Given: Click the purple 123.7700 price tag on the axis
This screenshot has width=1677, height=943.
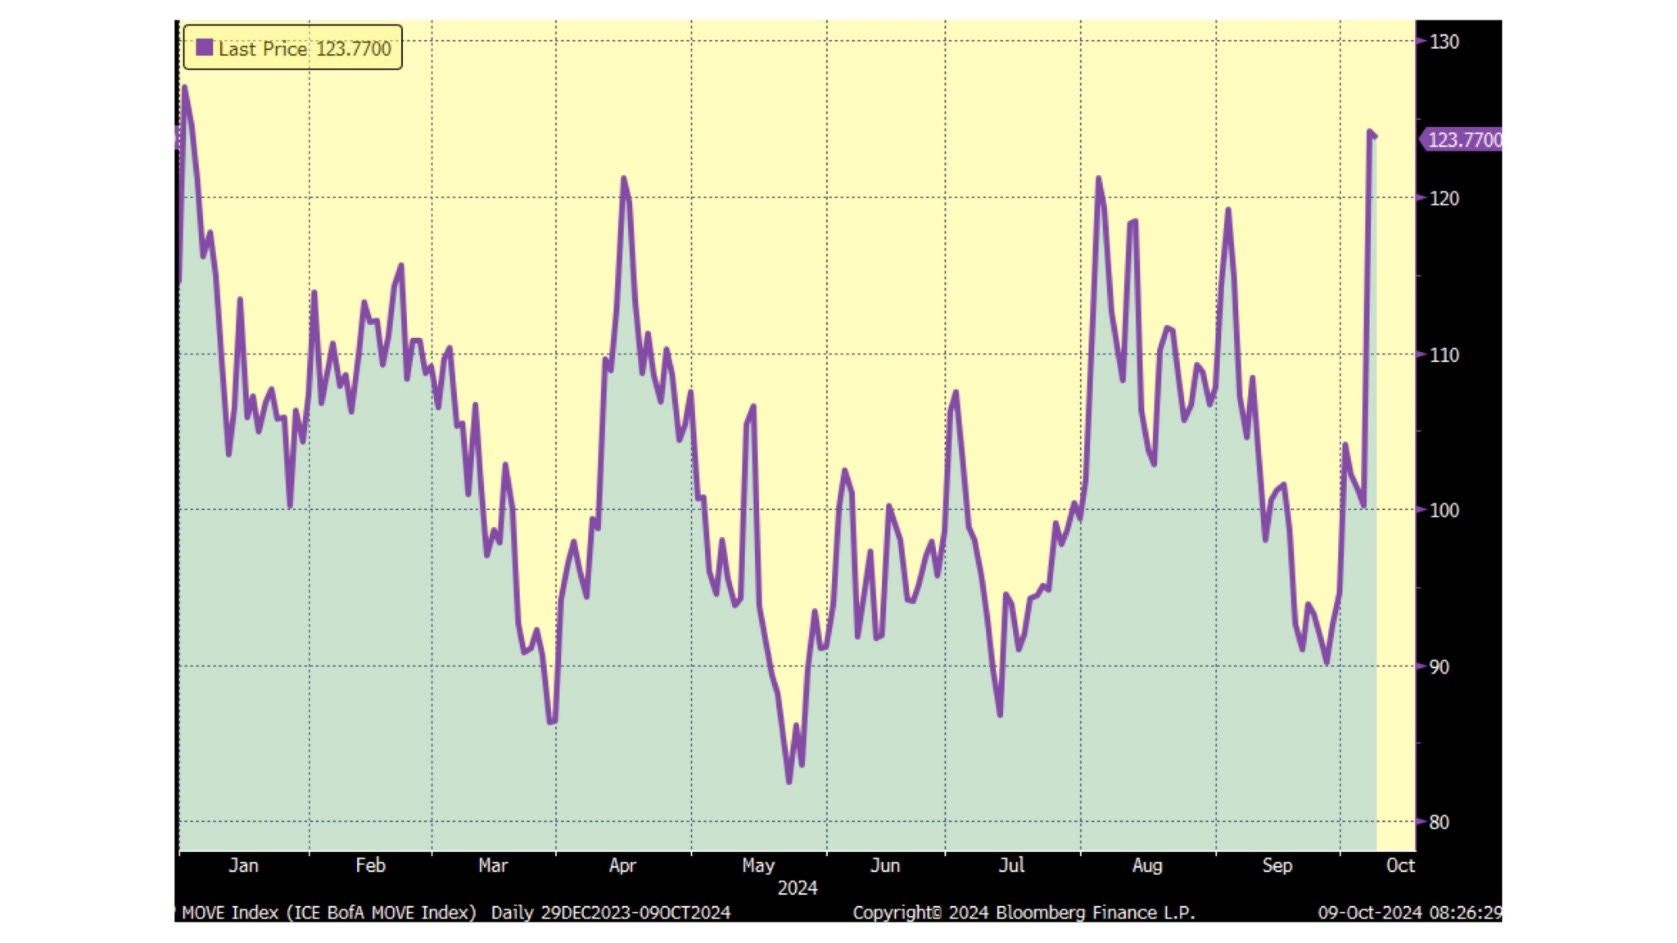Looking at the screenshot, I should point(1462,140).
